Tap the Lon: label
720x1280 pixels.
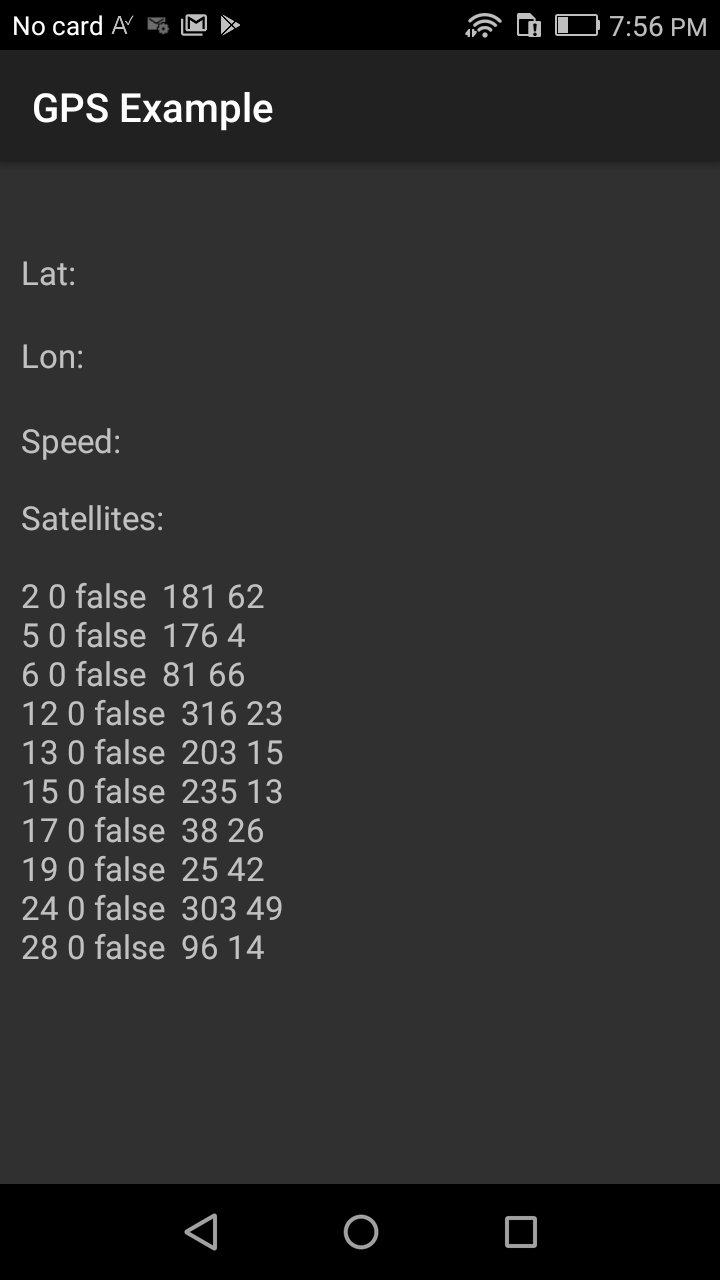click(53, 357)
